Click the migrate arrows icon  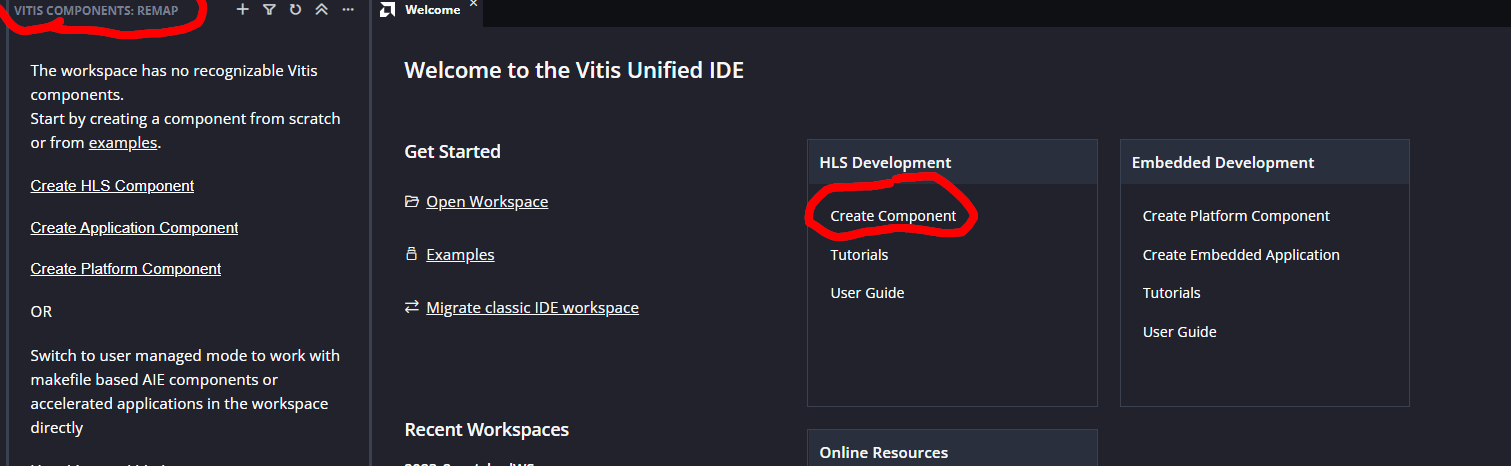411,308
